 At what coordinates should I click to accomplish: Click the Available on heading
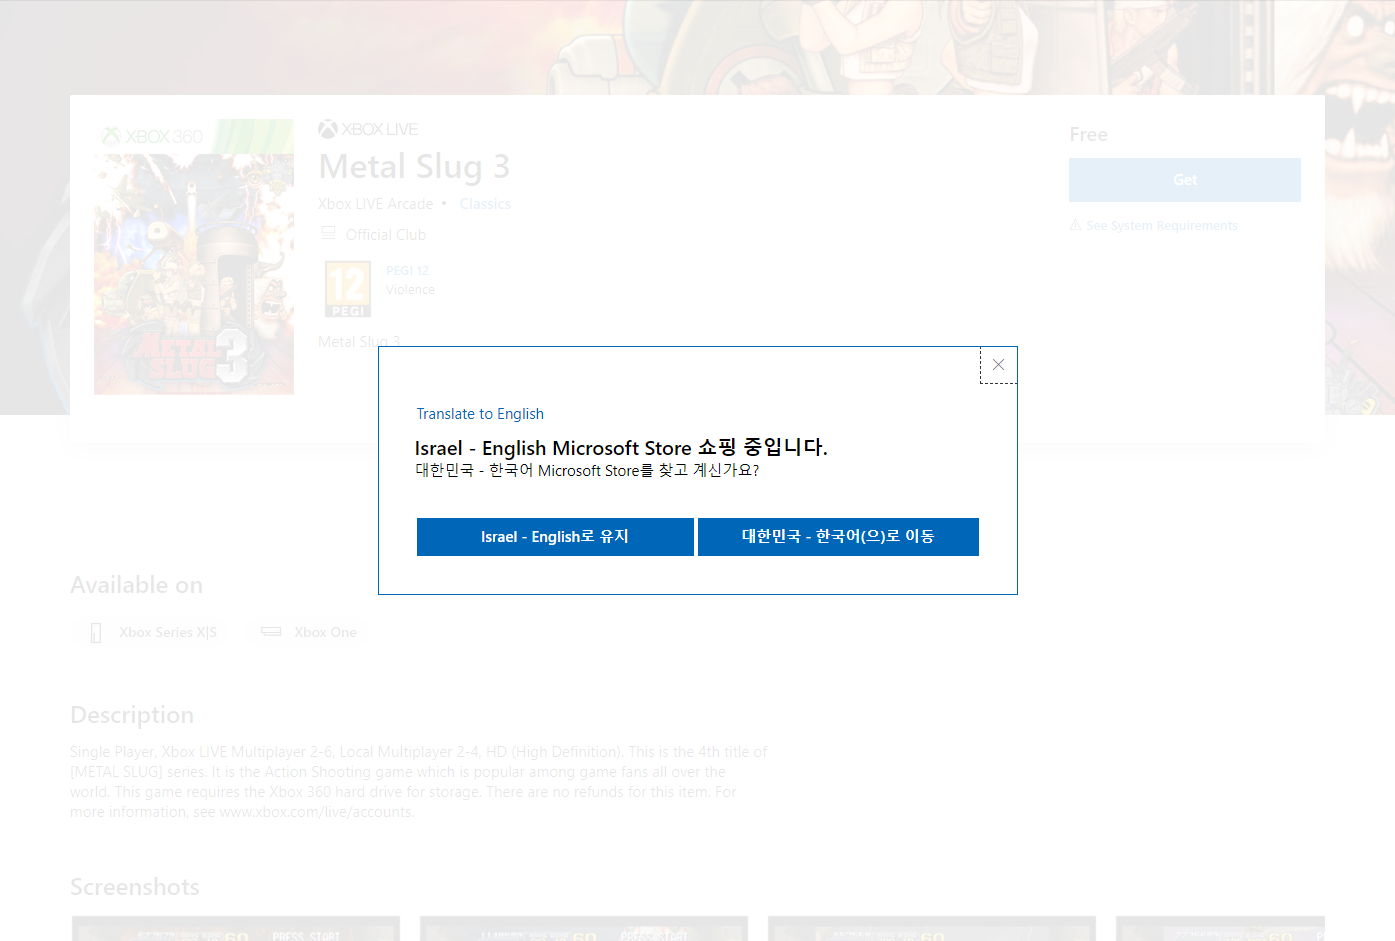[136, 585]
